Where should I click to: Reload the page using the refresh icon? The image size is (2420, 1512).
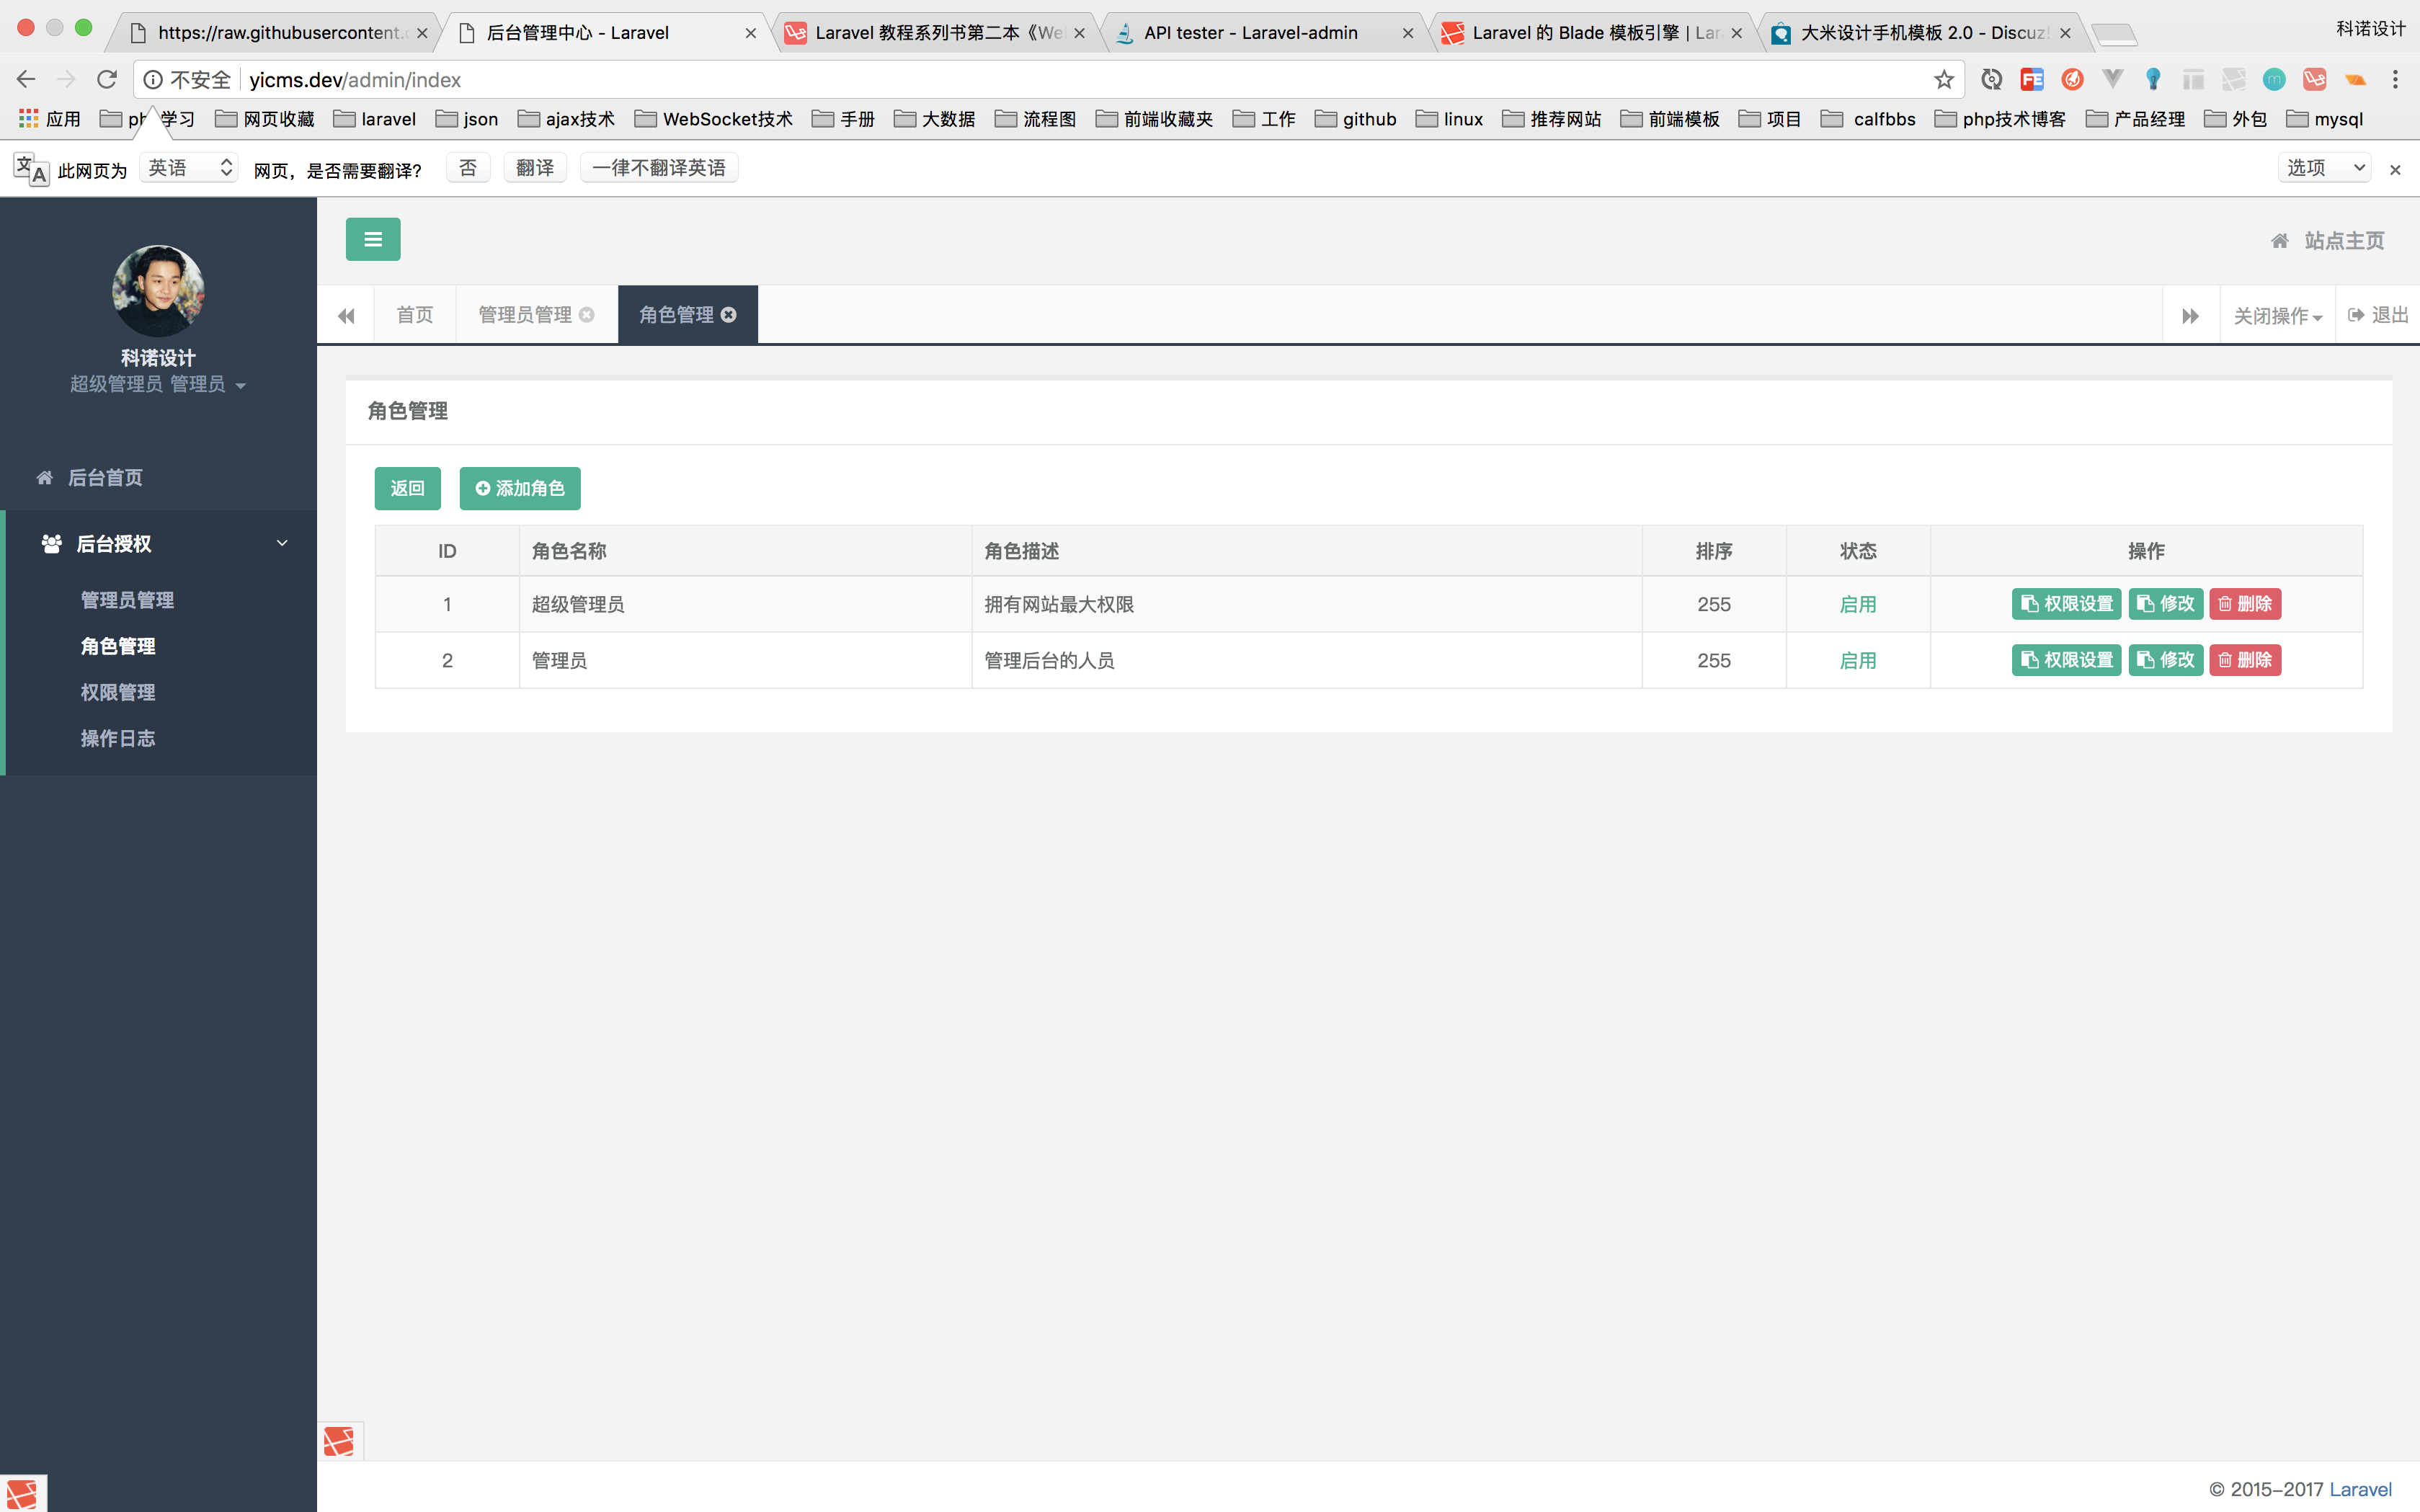pos(107,80)
